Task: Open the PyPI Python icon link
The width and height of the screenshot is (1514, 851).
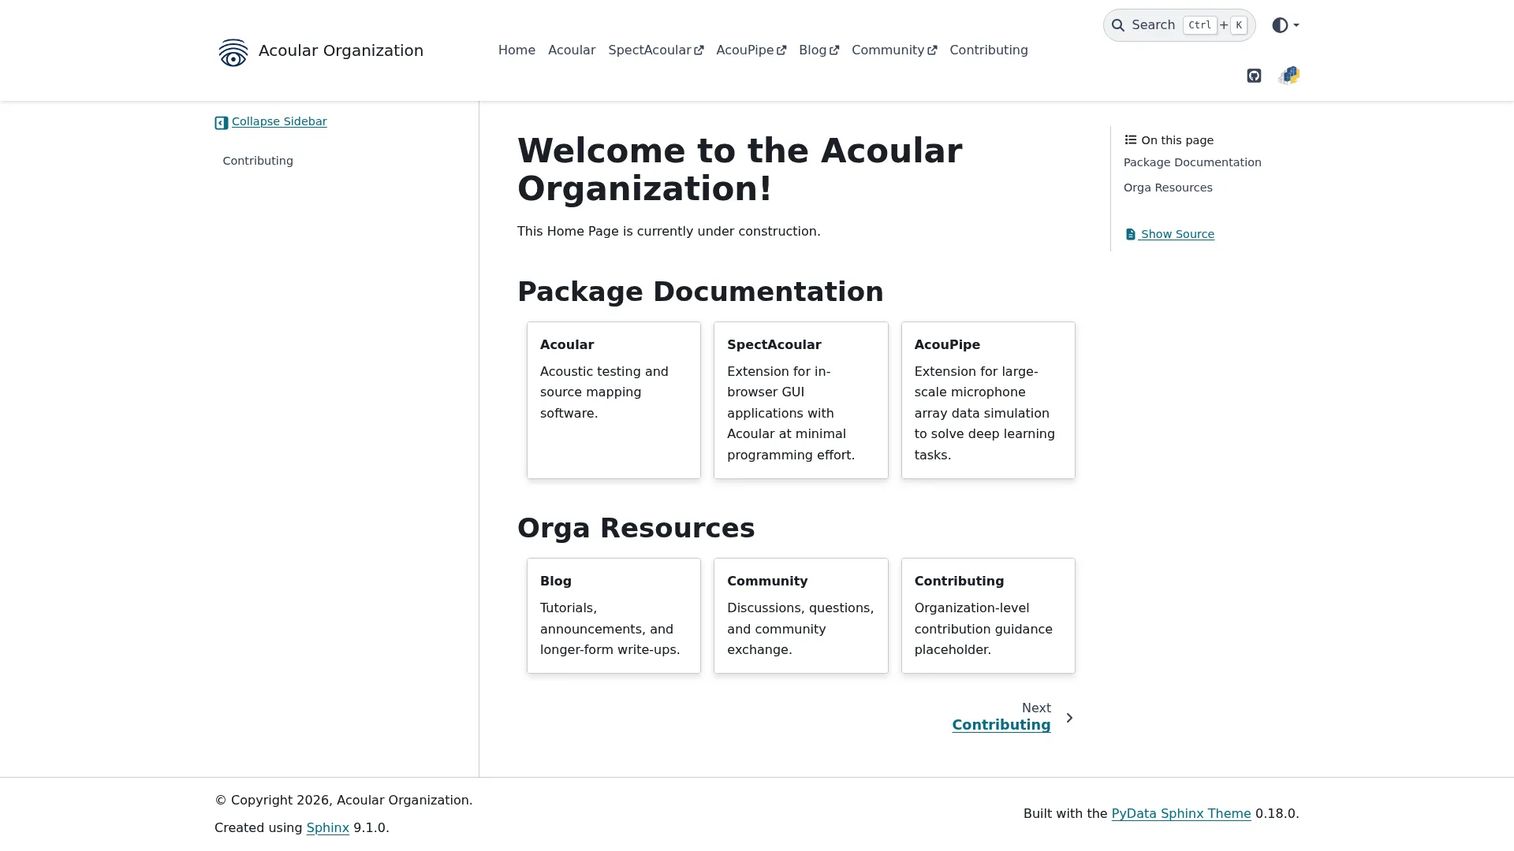Action: pos(1289,75)
